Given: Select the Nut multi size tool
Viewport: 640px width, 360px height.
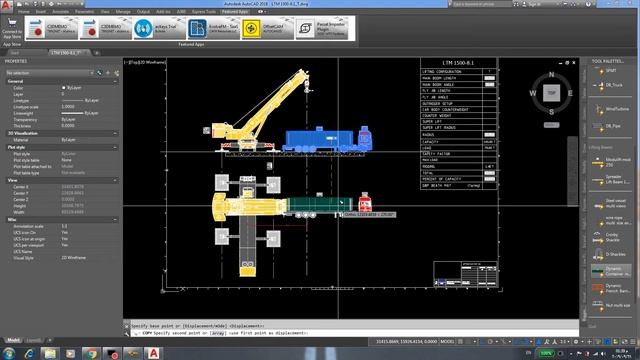Looking at the screenshot, I should 611,305.
